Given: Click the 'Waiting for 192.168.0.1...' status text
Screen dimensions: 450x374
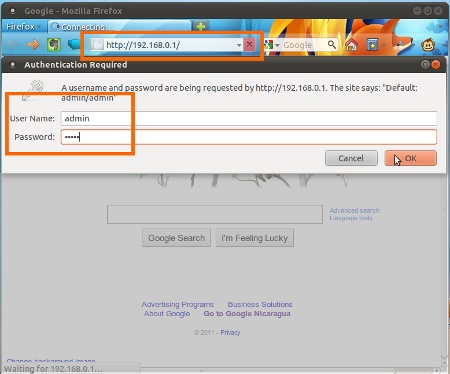Looking at the screenshot, I should click(53, 369).
